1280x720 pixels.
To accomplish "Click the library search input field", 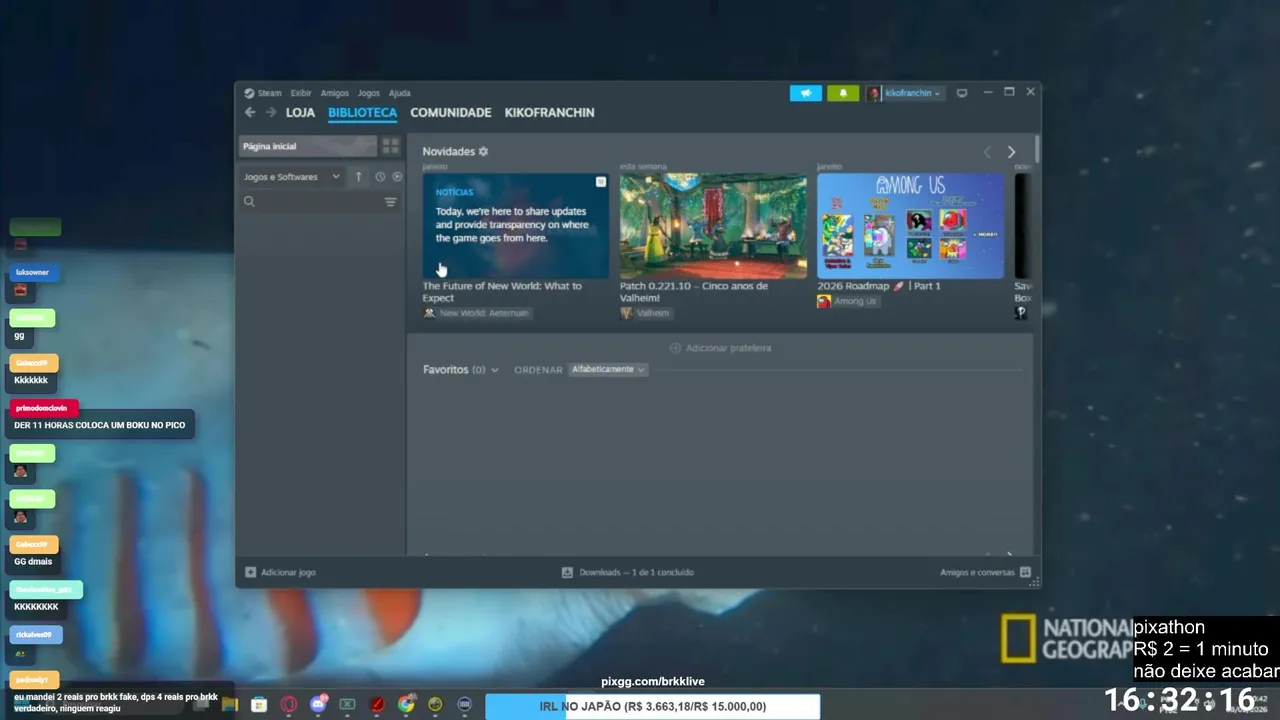I will tap(319, 202).
